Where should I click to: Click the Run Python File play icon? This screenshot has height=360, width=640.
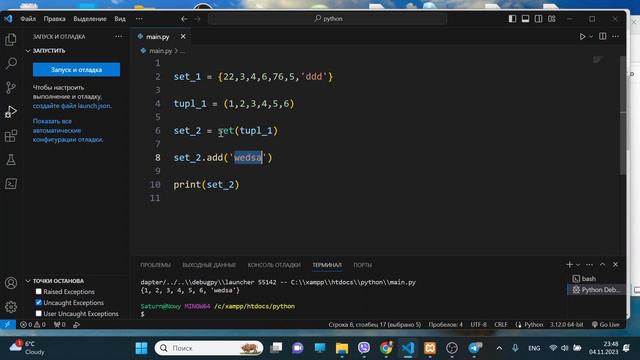click(582, 36)
